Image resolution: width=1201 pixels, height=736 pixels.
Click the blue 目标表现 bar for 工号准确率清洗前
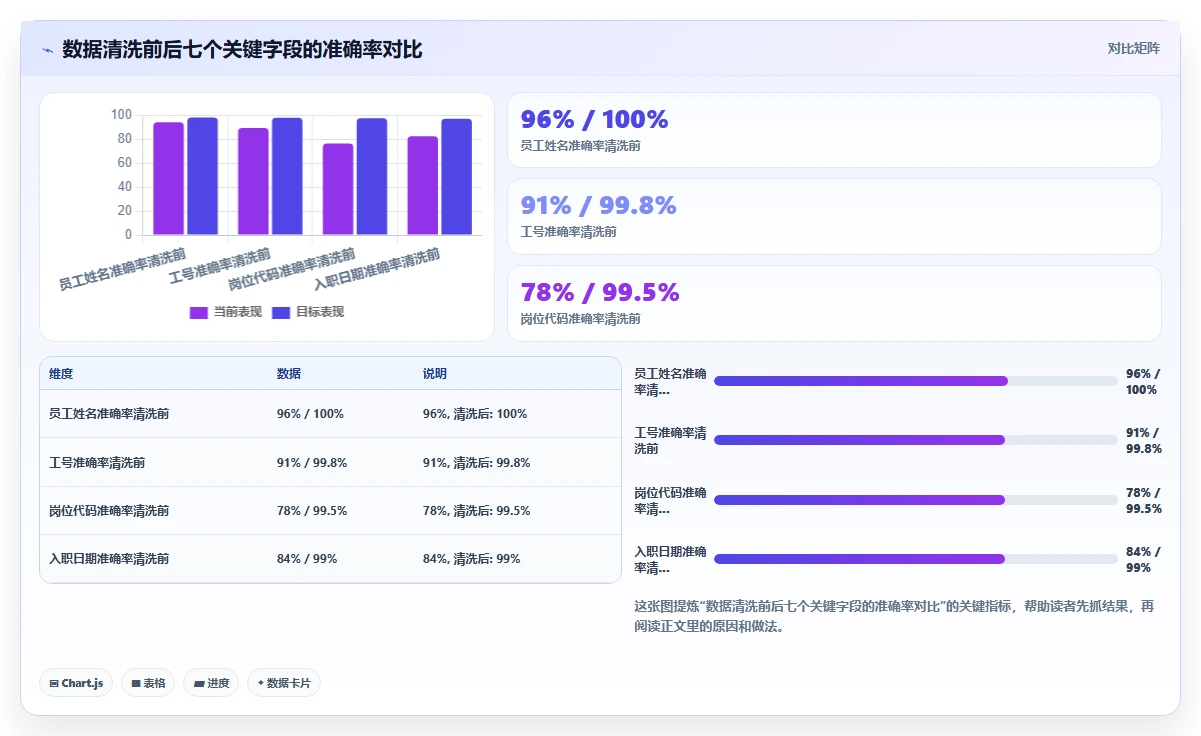[287, 177]
